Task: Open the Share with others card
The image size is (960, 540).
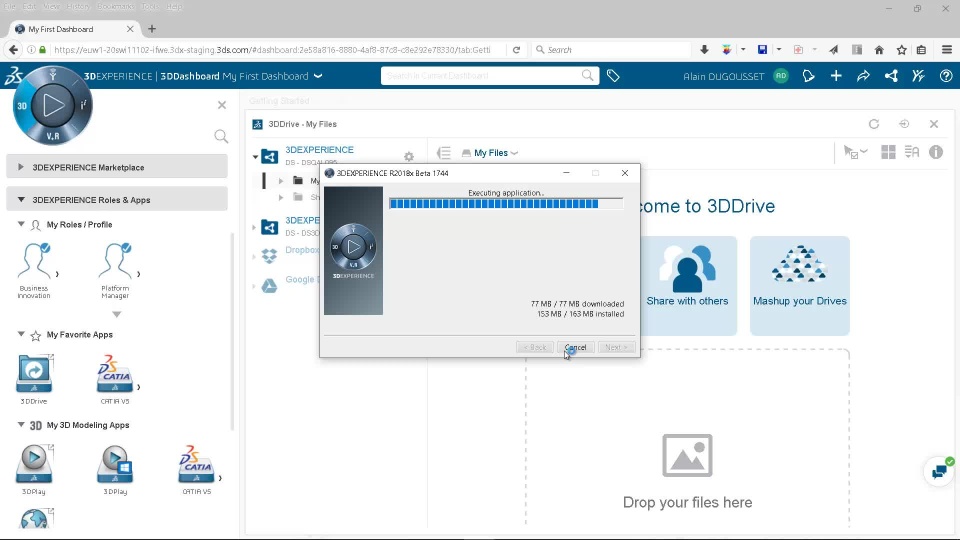Action: [687, 285]
